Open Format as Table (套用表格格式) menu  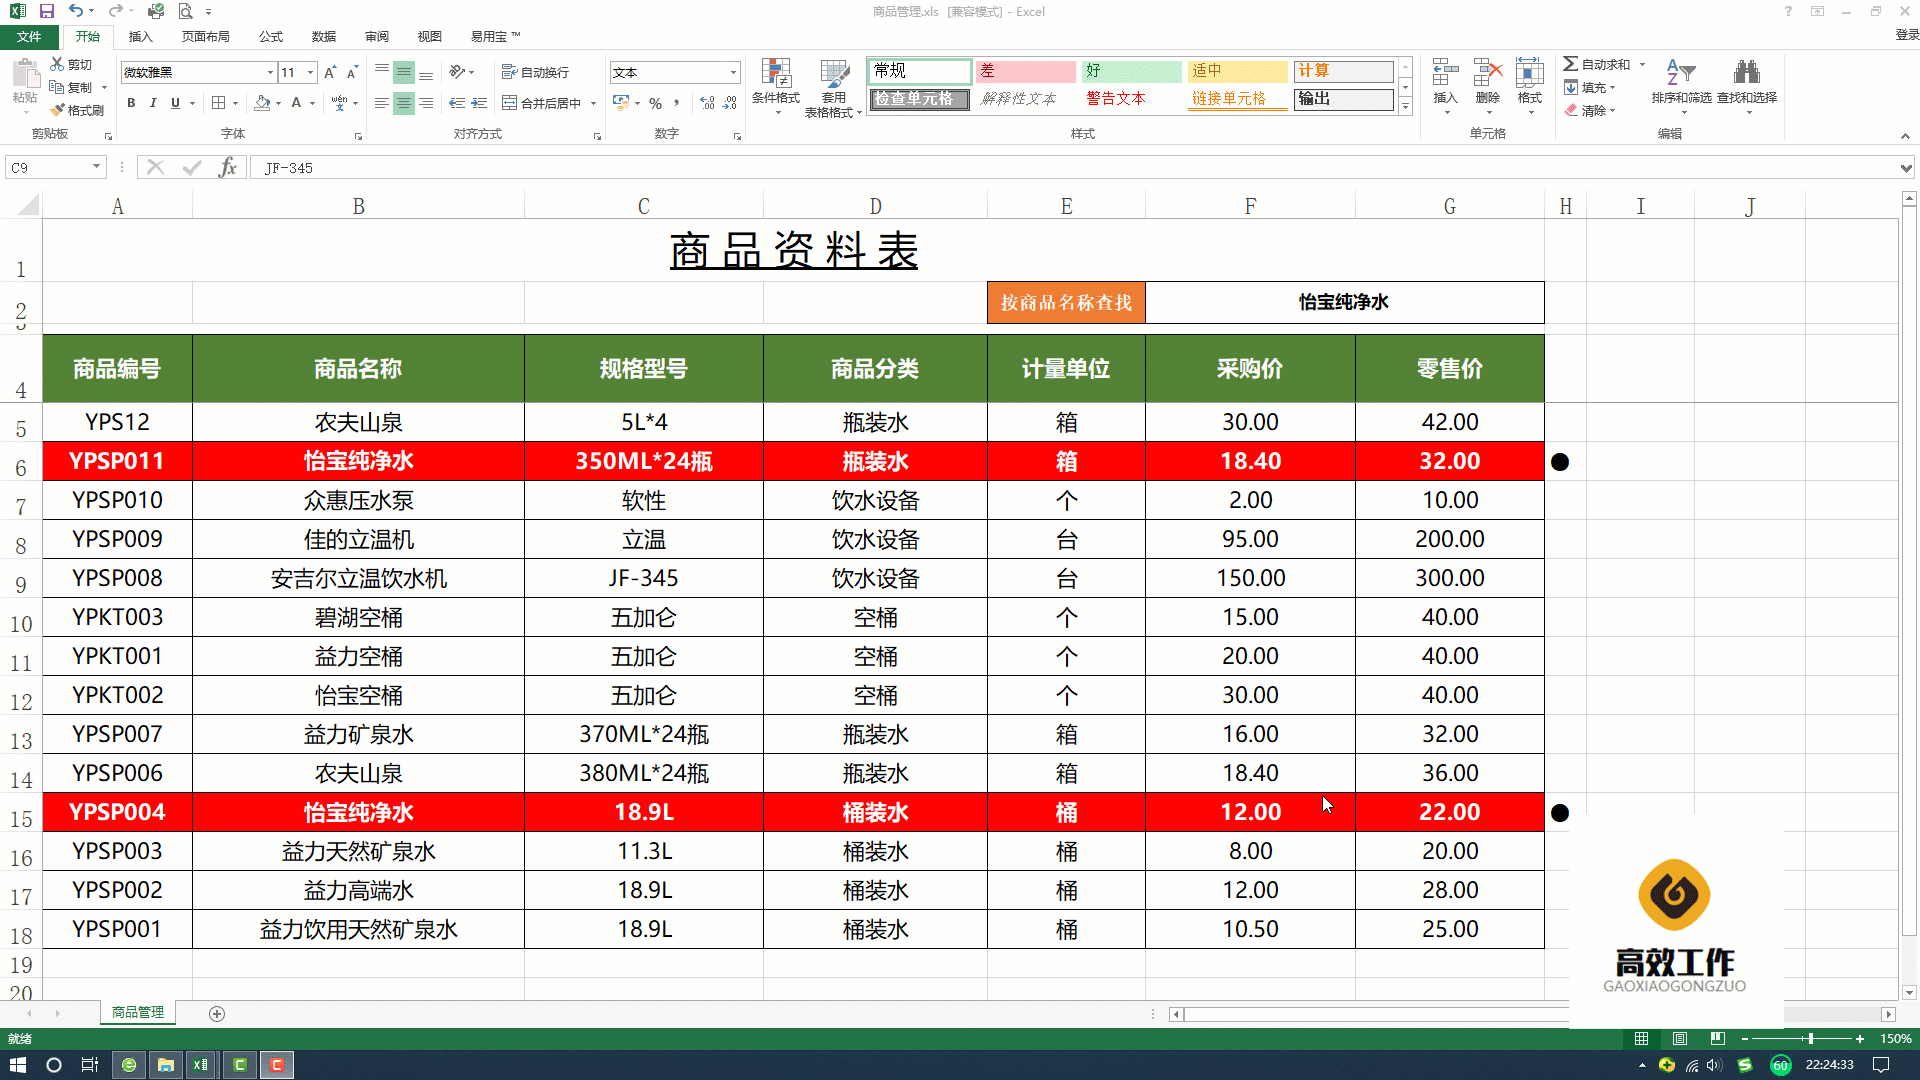833,88
